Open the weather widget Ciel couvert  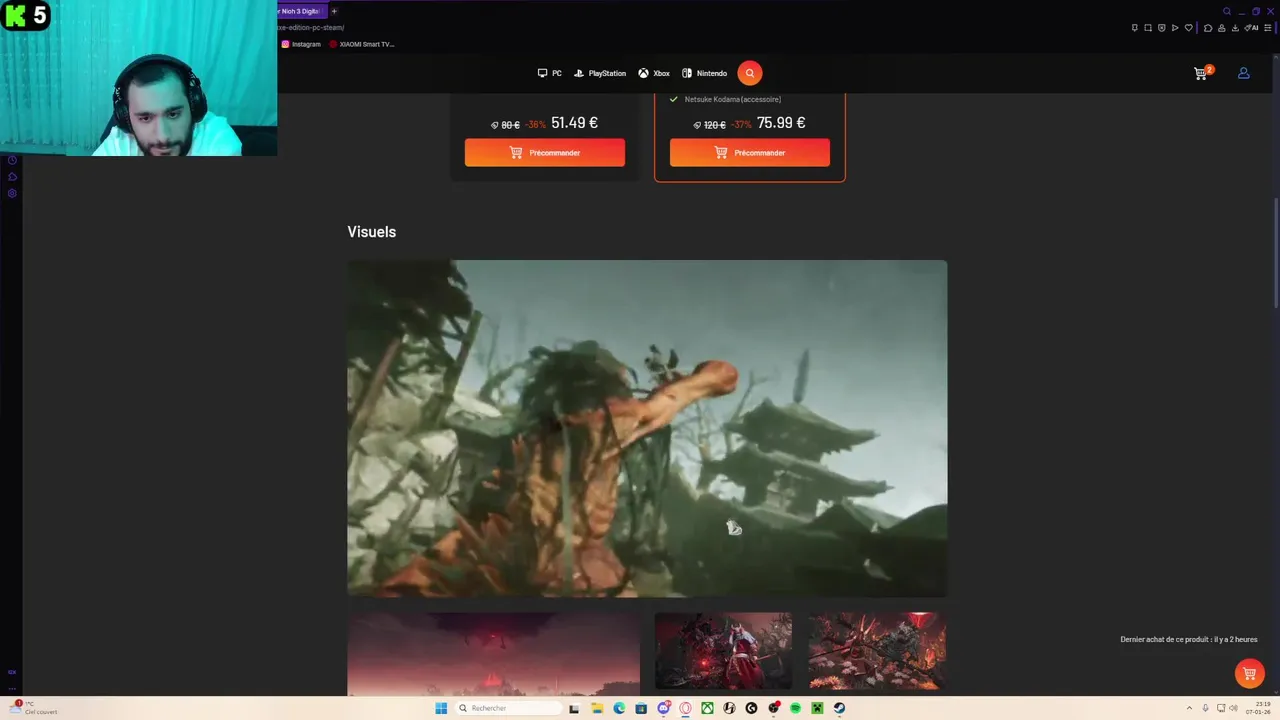click(x=33, y=708)
